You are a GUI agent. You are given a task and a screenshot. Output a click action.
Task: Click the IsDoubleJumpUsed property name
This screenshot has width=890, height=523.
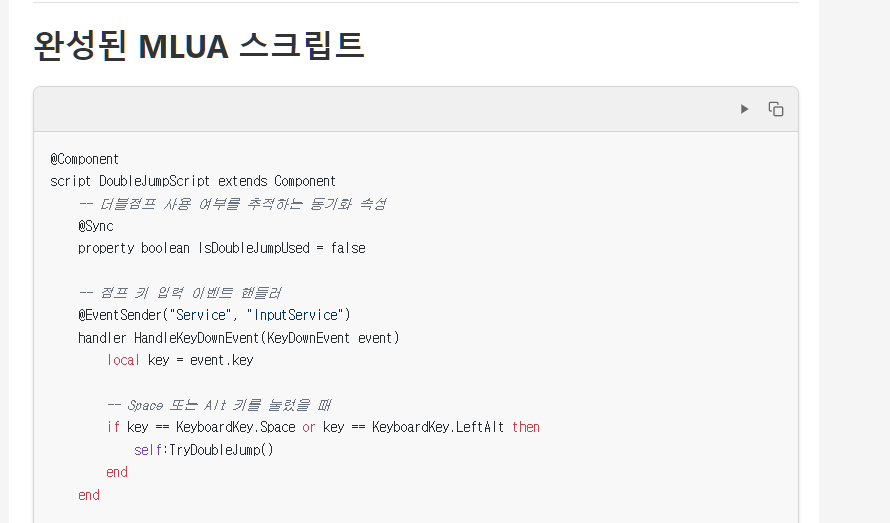pos(254,248)
